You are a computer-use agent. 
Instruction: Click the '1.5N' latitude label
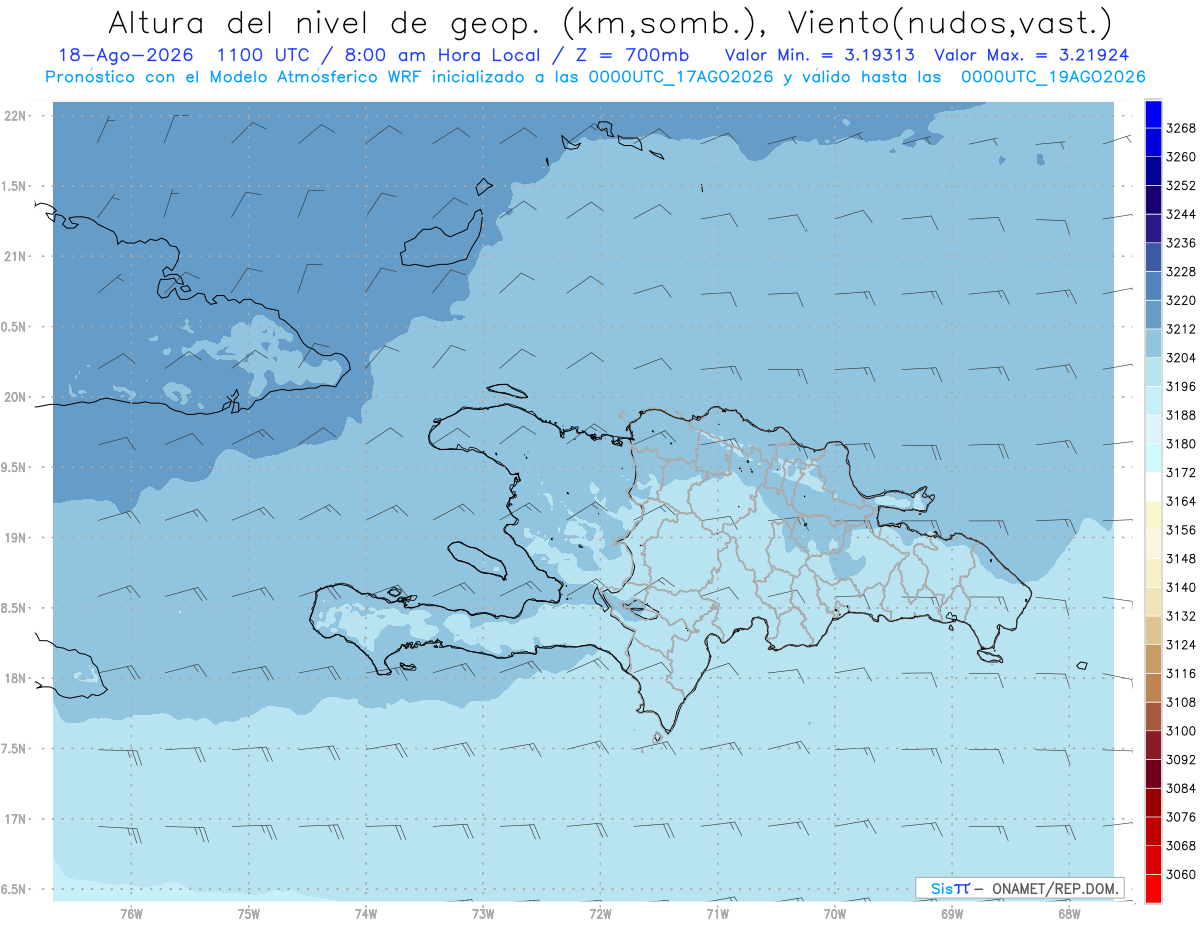pyautogui.click(x=14, y=186)
